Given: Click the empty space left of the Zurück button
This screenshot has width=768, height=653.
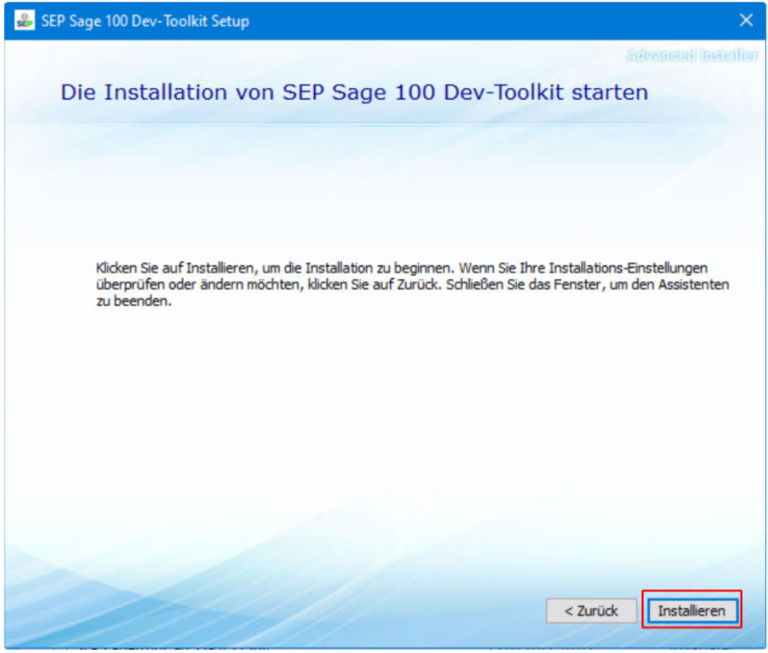Looking at the screenshot, I should 300,610.
